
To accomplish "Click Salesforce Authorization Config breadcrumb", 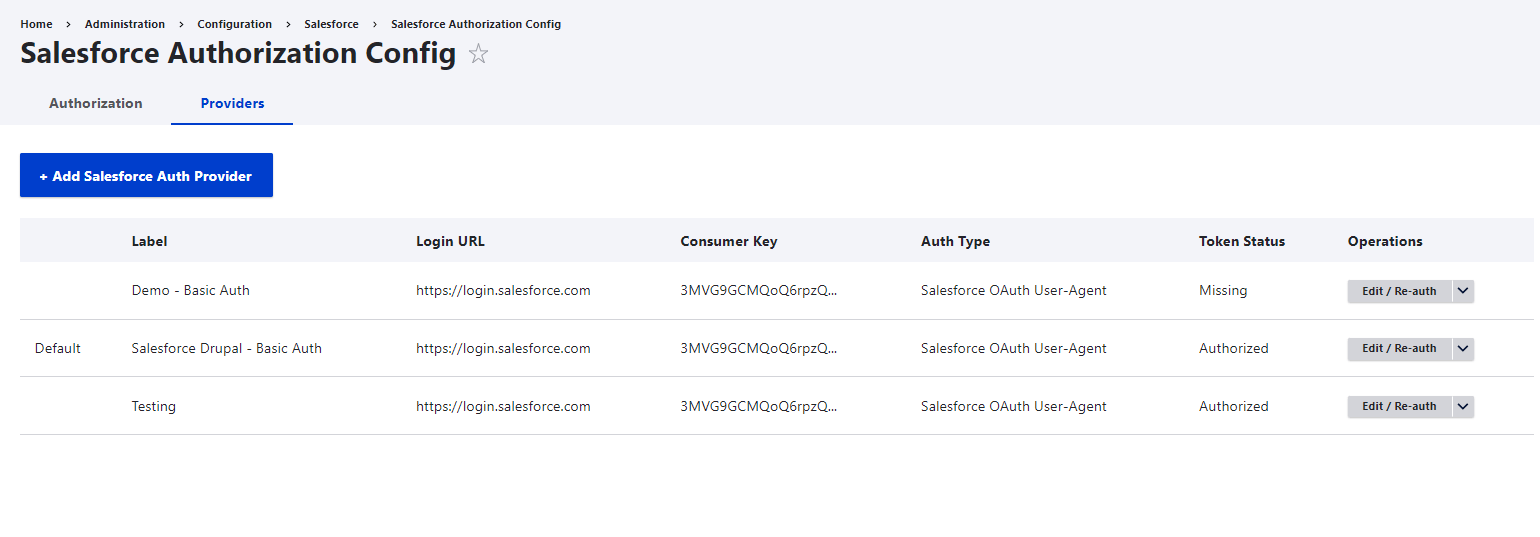I will [475, 24].
